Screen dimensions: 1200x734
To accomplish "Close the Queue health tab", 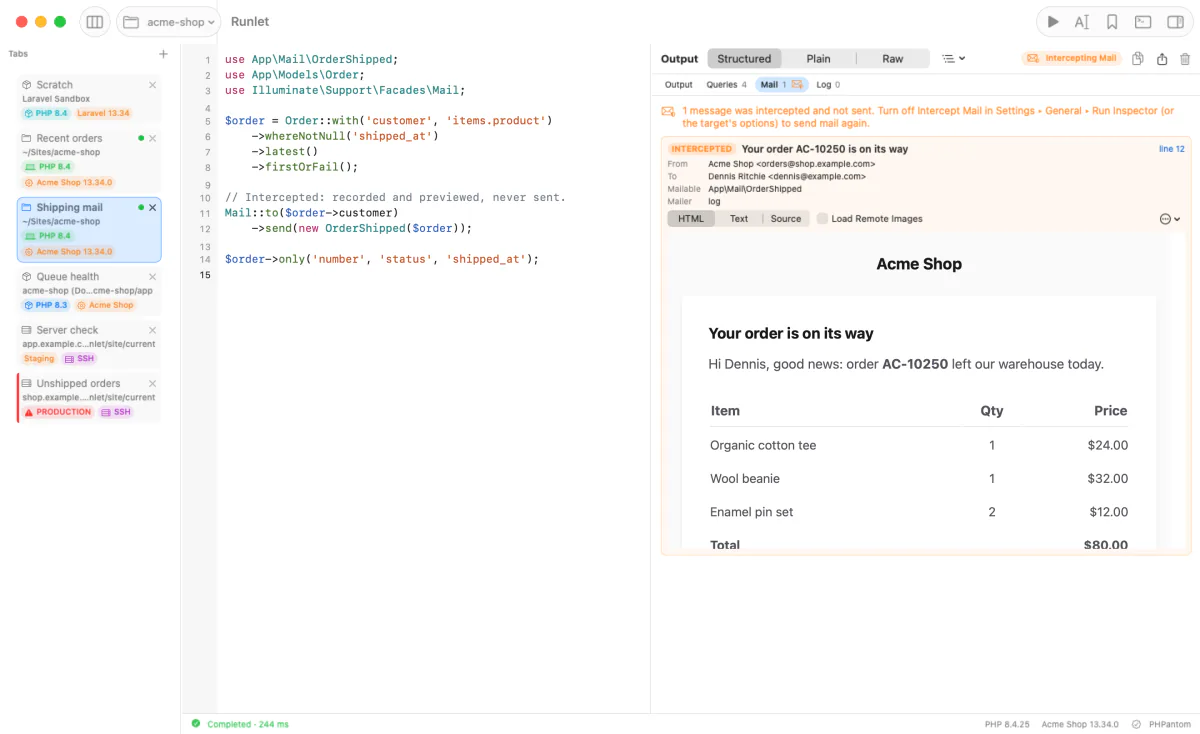I will (x=153, y=276).
